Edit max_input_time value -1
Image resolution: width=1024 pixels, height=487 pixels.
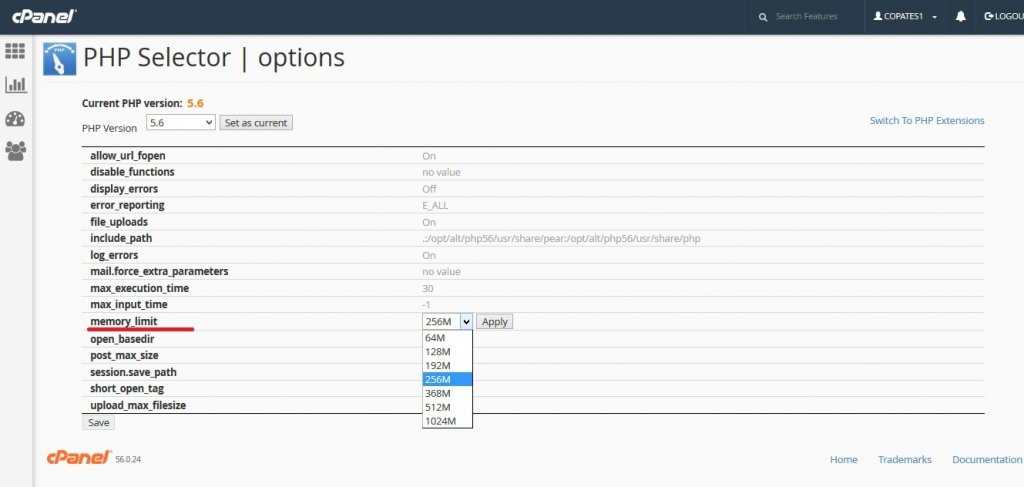[x=426, y=305]
